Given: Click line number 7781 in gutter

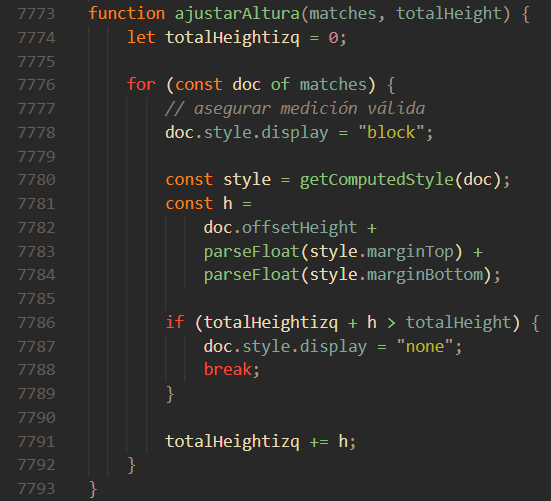Looking at the screenshot, I should pos(36,204).
